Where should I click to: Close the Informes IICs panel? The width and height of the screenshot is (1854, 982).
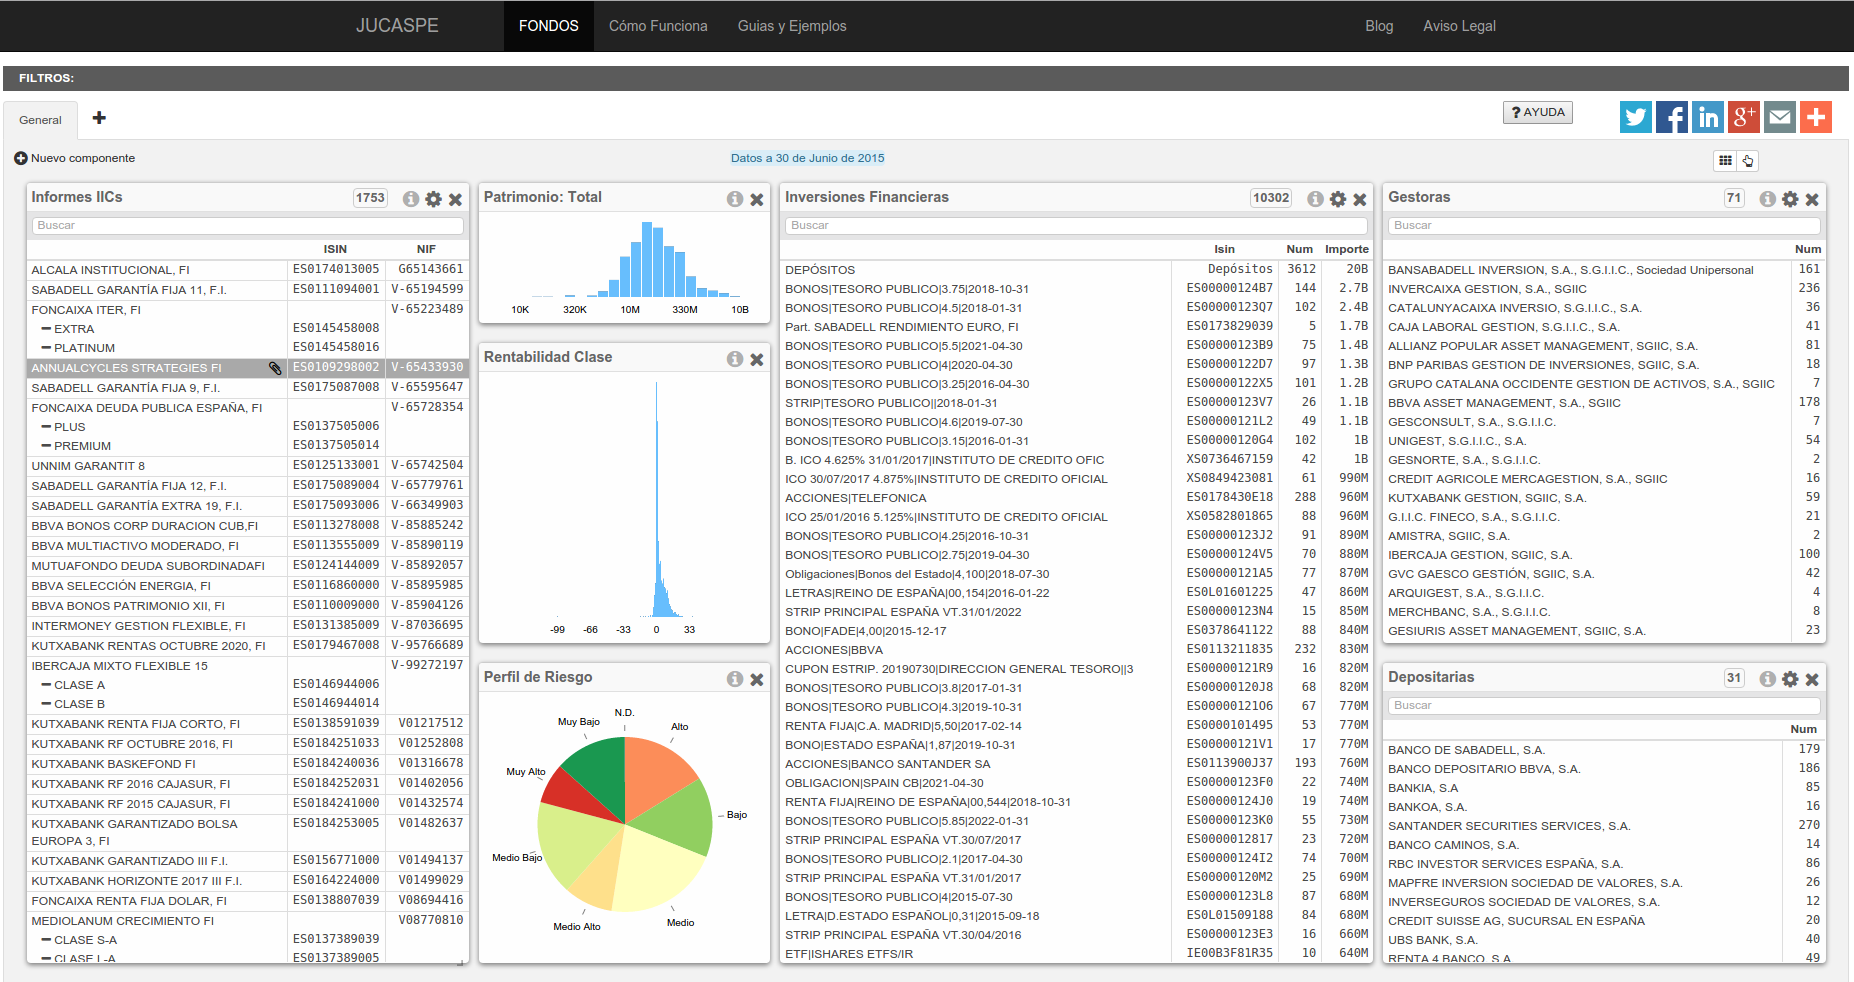point(455,199)
